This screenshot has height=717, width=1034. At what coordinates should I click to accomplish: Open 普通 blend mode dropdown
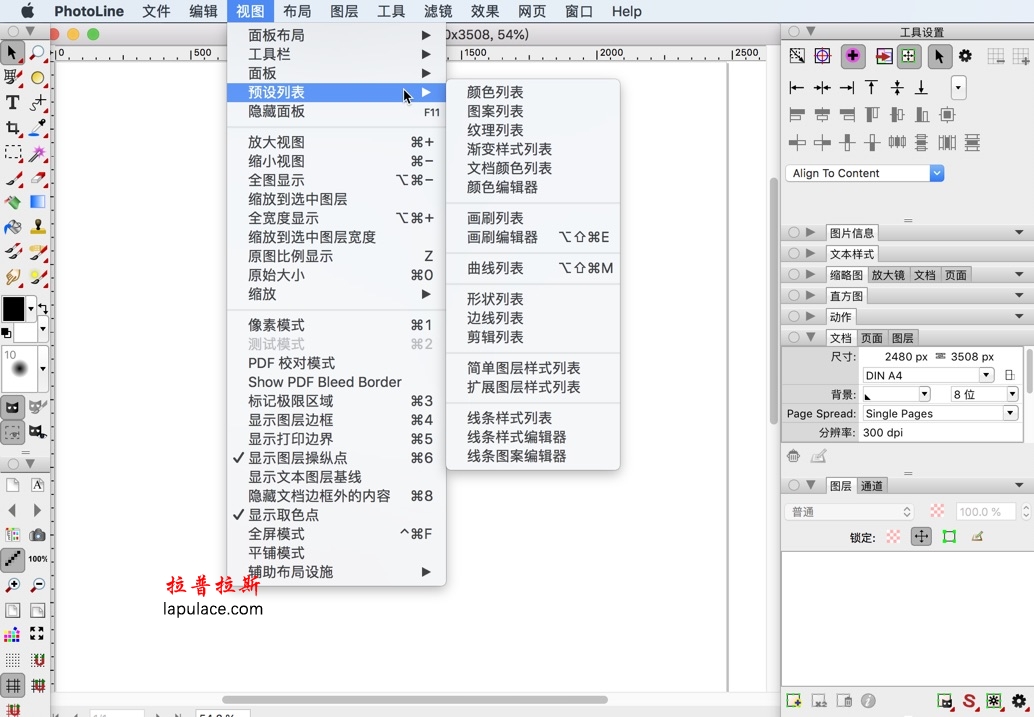point(851,512)
